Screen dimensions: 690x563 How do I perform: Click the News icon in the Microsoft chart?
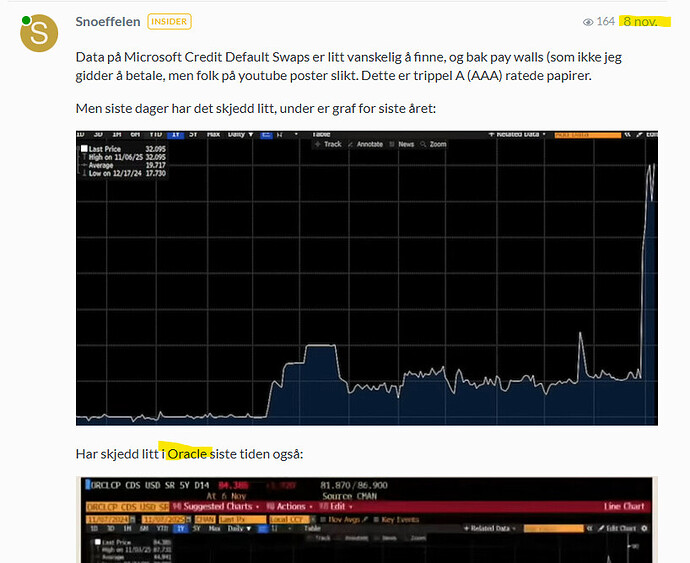(405, 145)
